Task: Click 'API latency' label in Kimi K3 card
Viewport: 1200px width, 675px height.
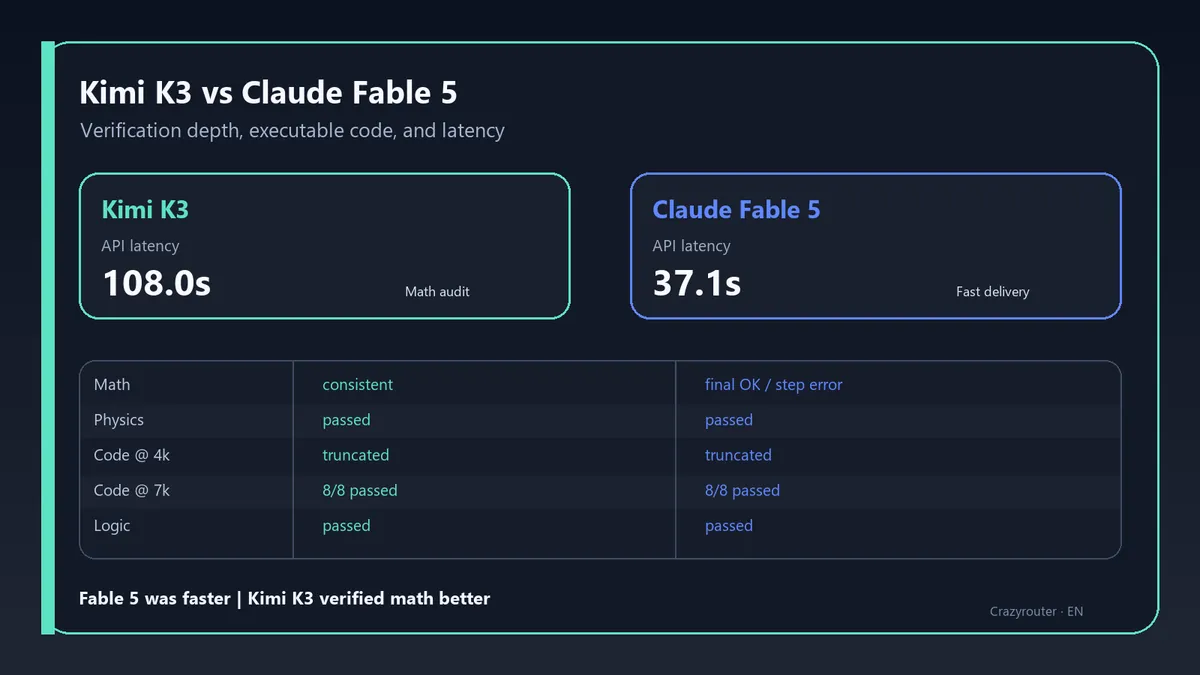Action: point(140,246)
